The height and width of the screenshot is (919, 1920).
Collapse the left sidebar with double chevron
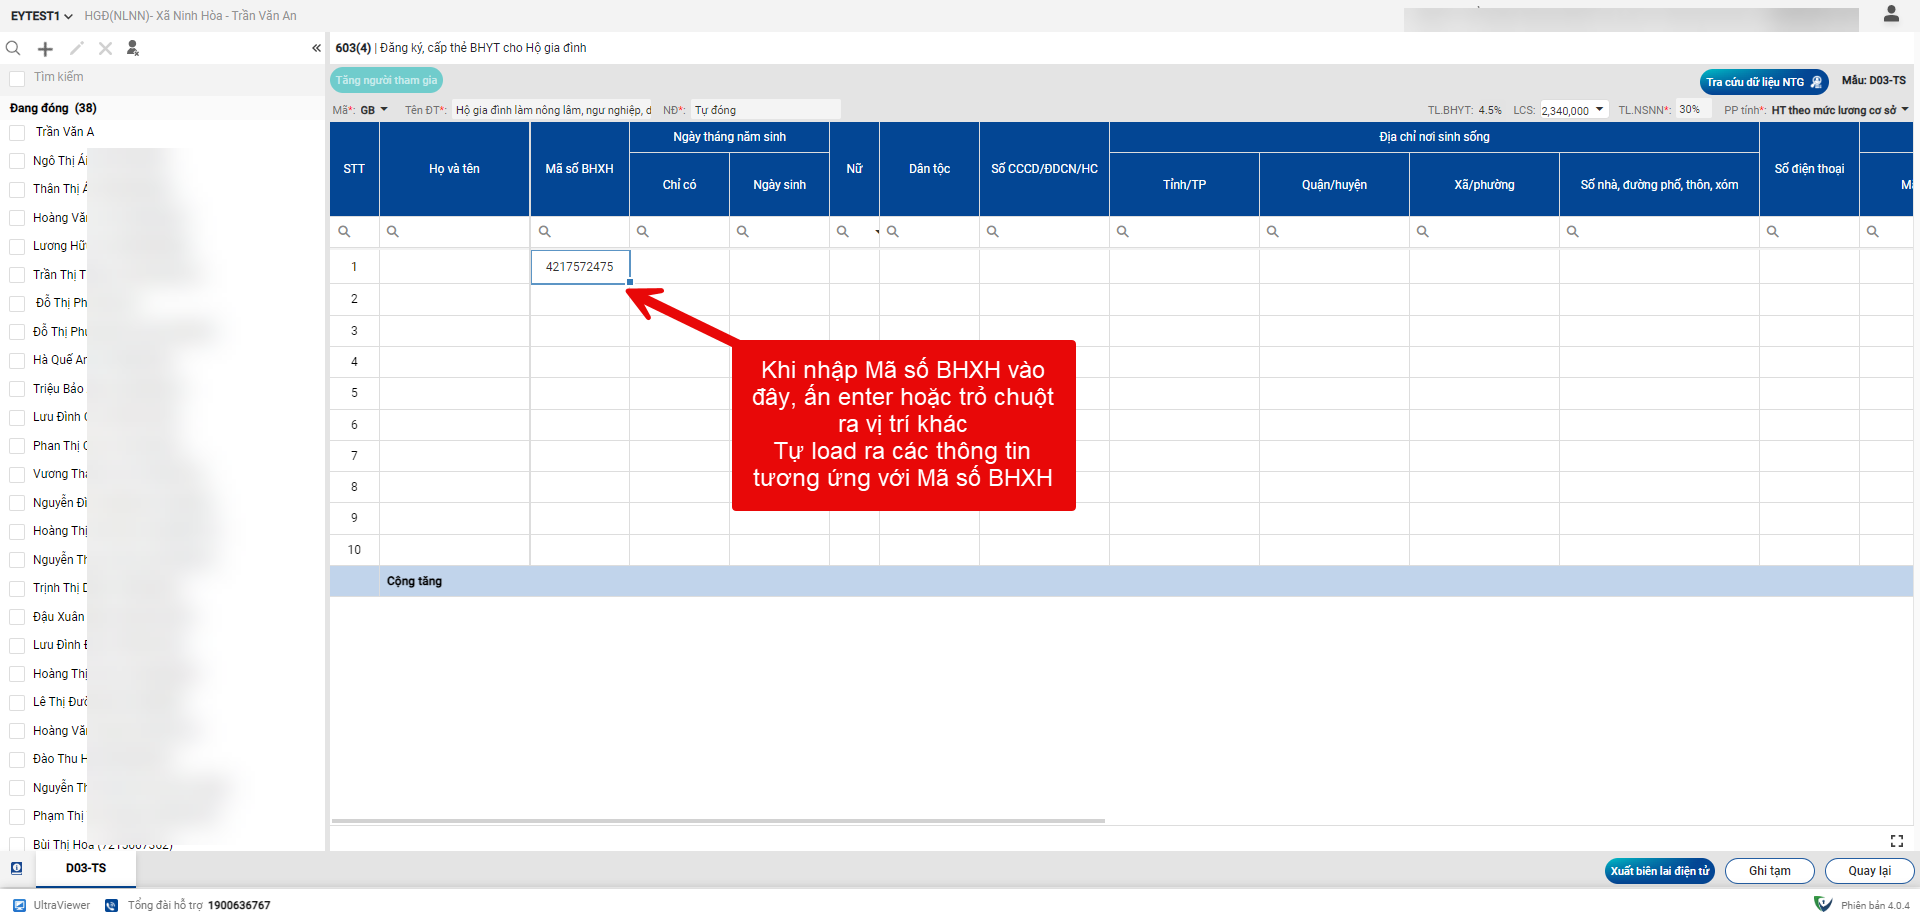(316, 48)
